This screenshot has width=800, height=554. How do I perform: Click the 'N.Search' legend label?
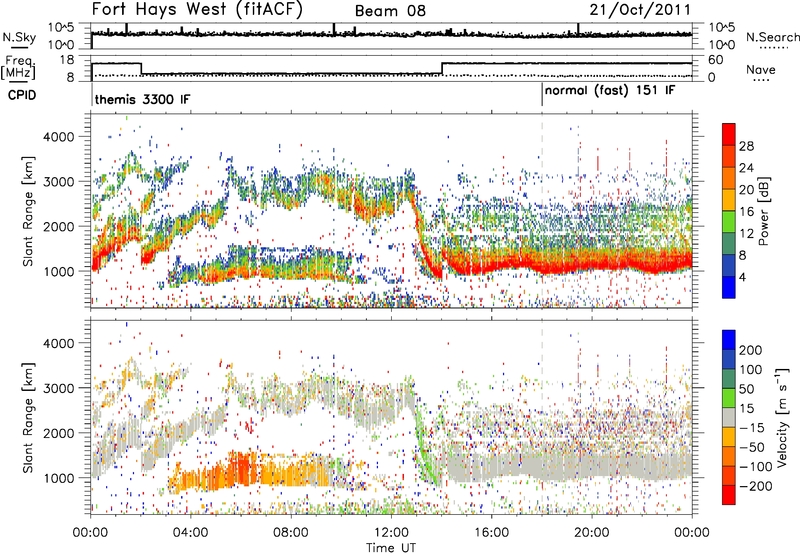click(772, 37)
